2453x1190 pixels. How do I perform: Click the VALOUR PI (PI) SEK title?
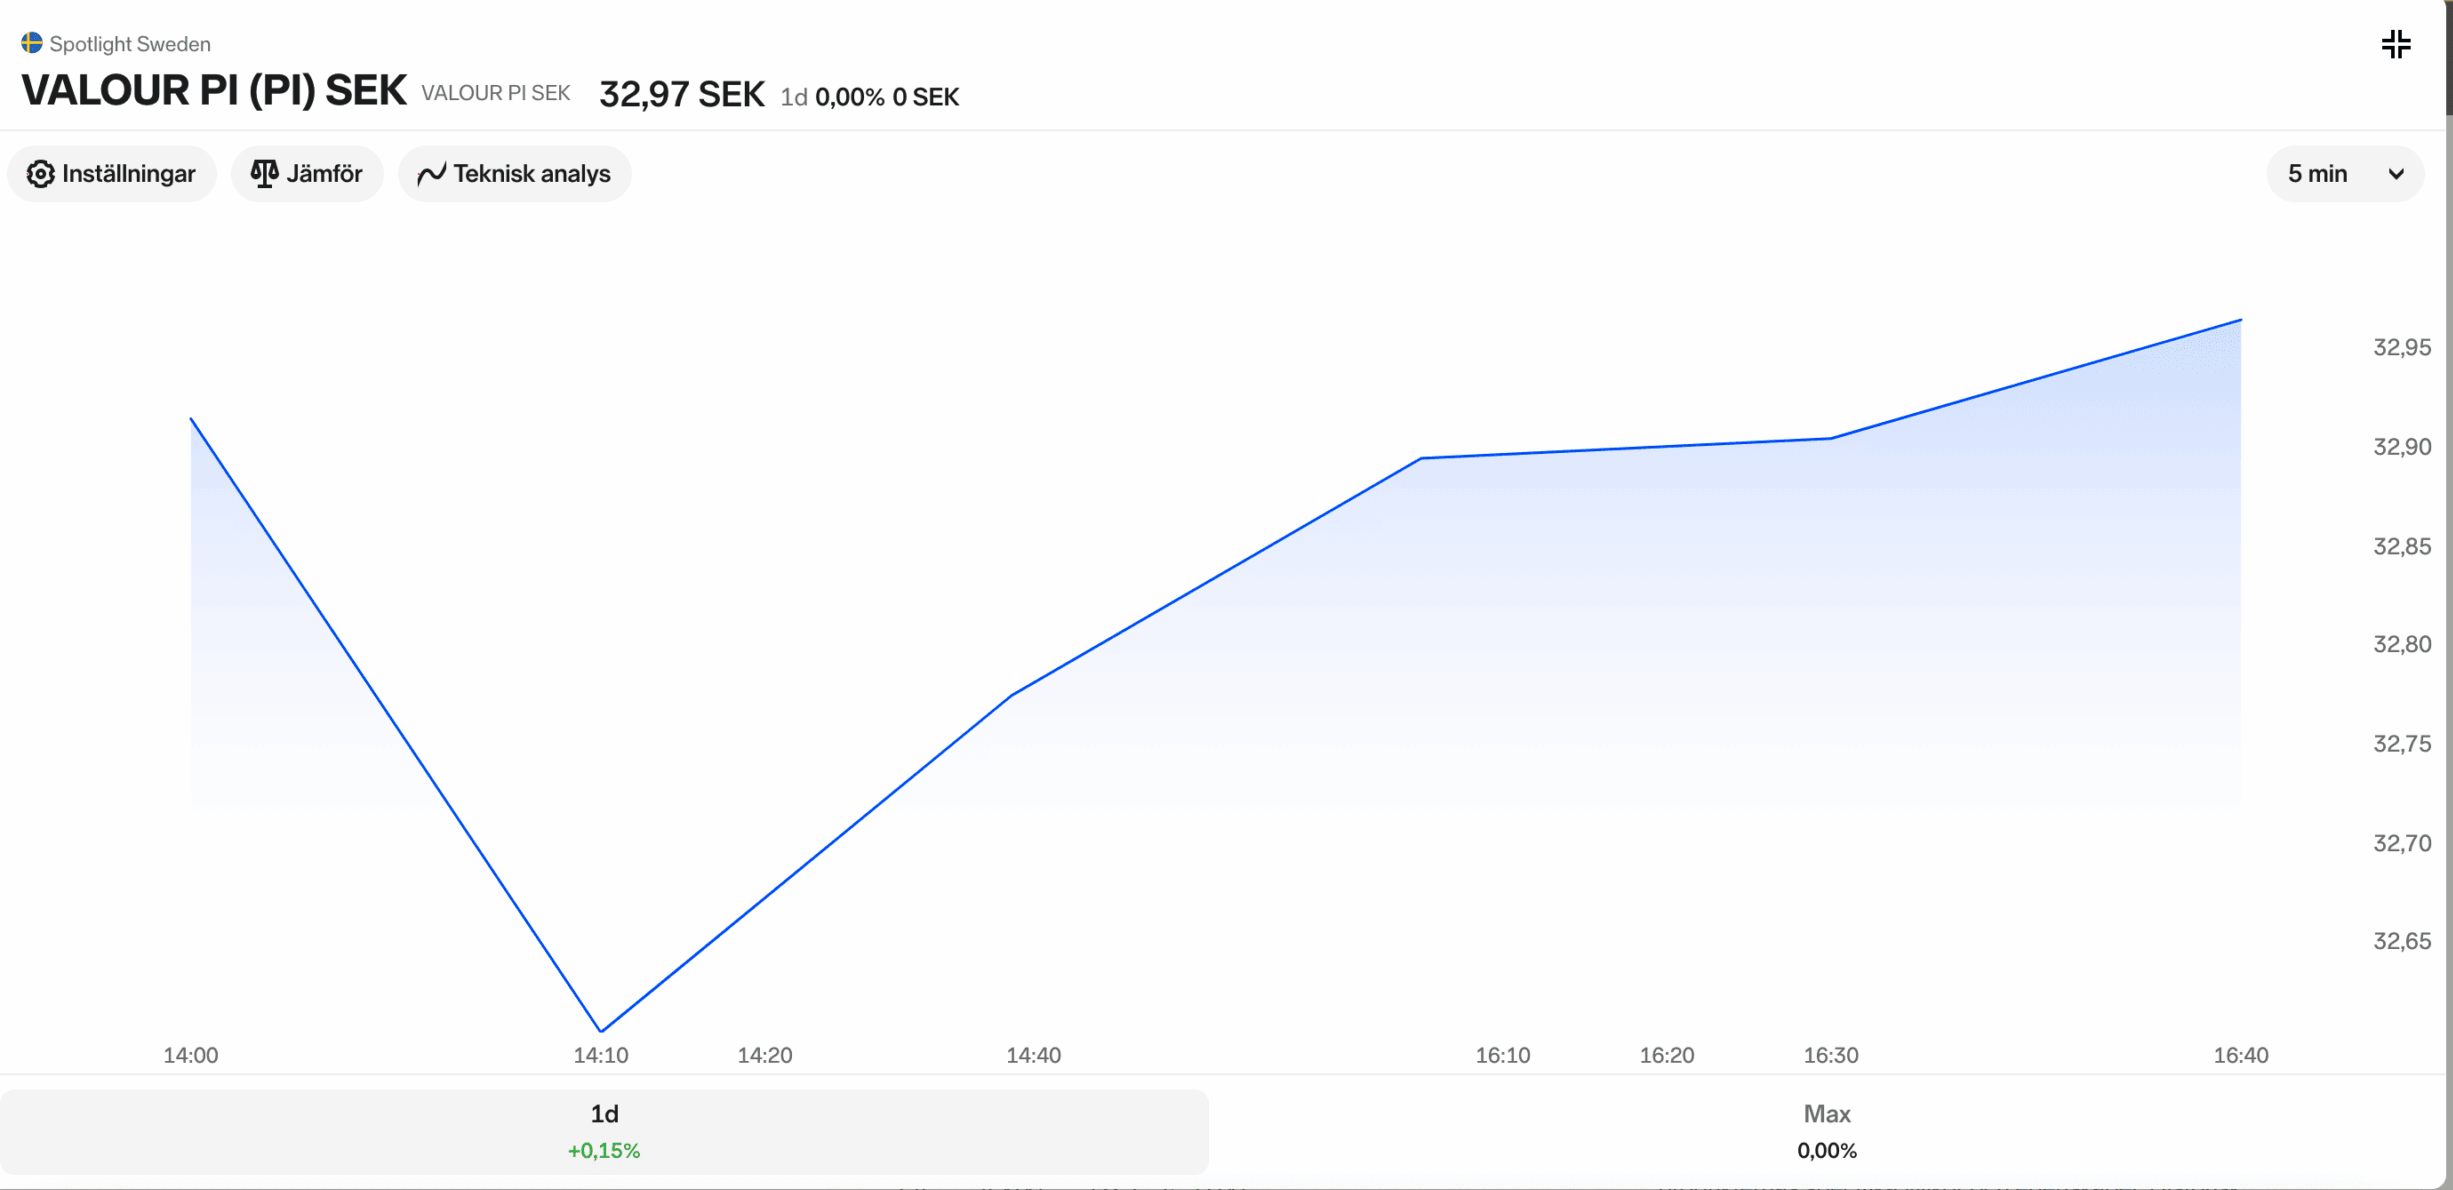214,91
